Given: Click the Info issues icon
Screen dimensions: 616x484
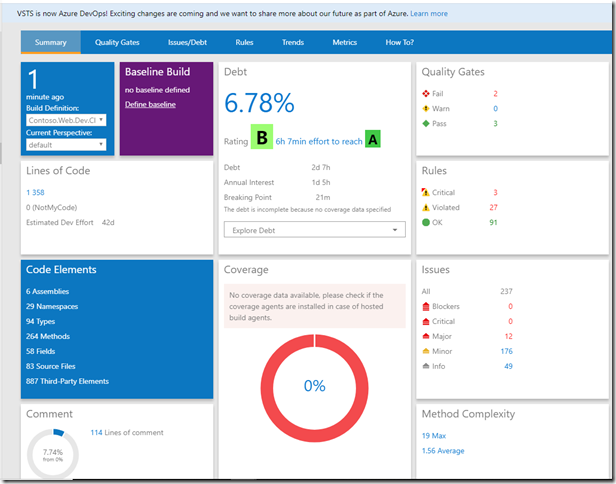Looking at the screenshot, I should tap(428, 366).
